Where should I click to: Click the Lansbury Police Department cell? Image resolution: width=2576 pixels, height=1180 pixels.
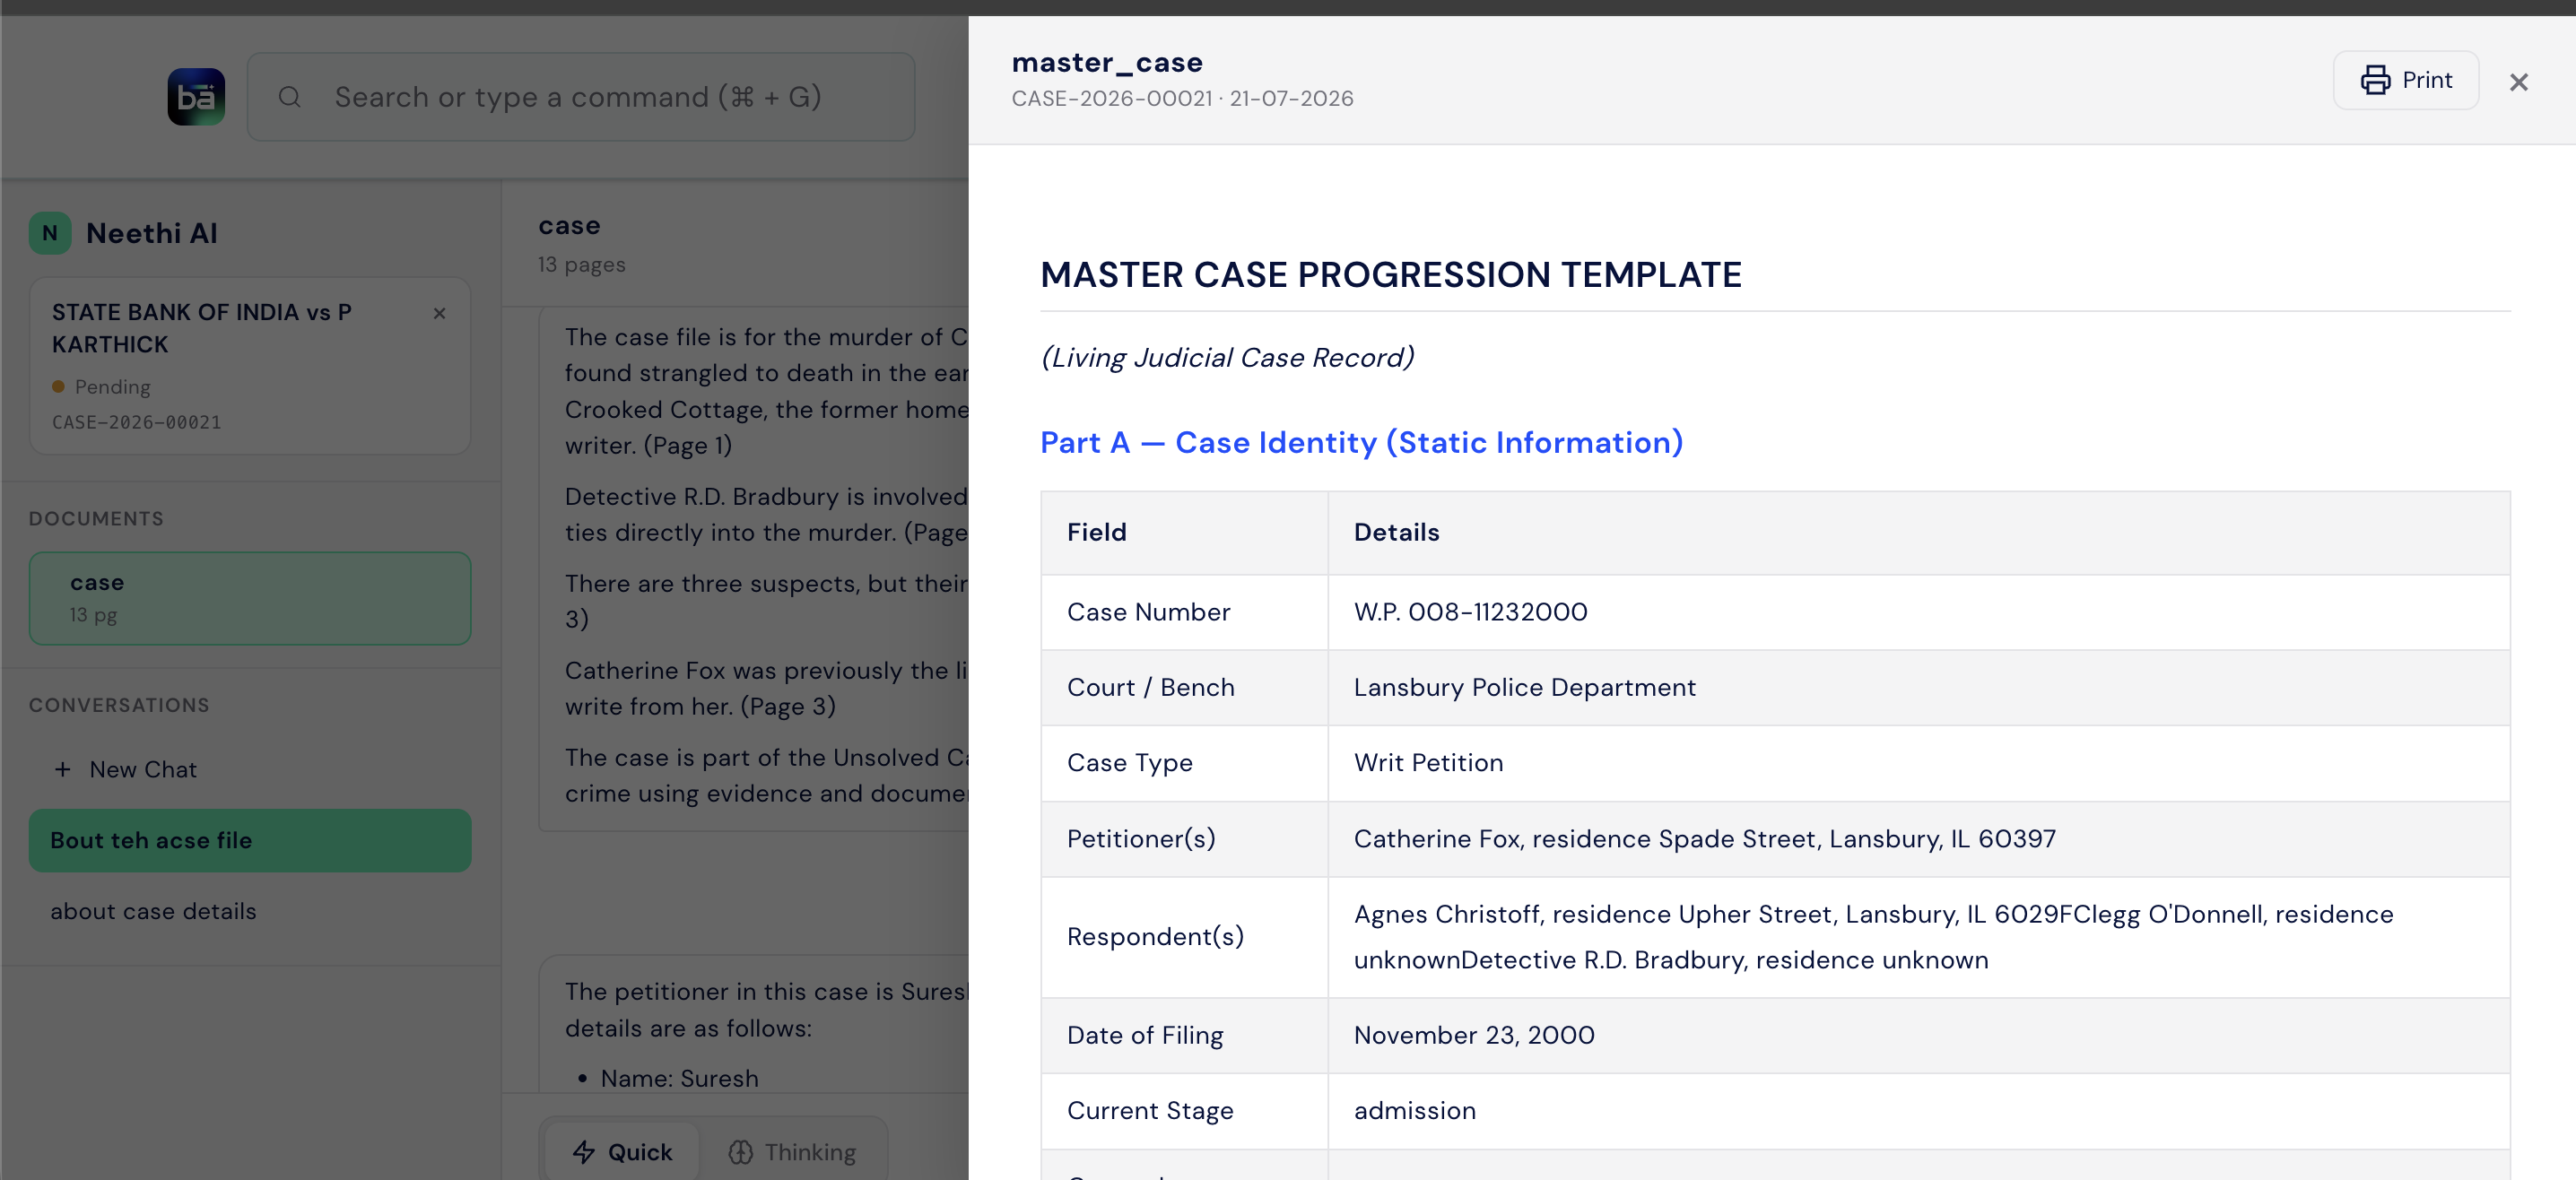(x=1918, y=687)
